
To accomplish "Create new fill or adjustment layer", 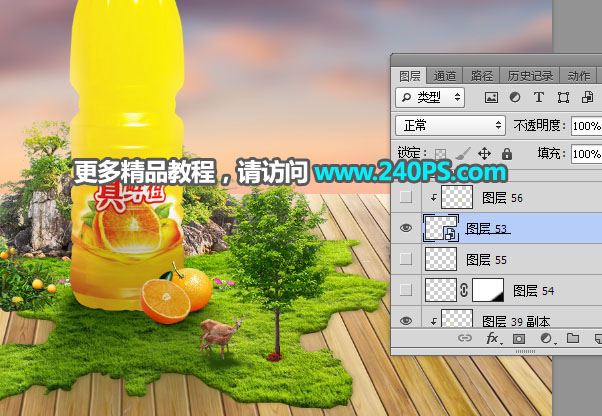I will [546, 339].
